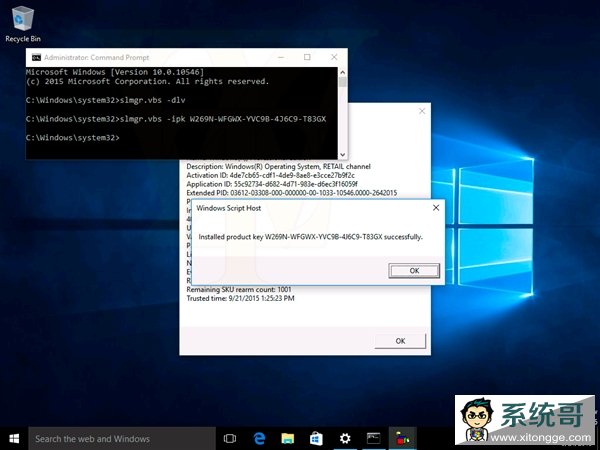Click the Command Prompt scrollbar thumb
This screenshot has width=600, height=450.
point(342,82)
